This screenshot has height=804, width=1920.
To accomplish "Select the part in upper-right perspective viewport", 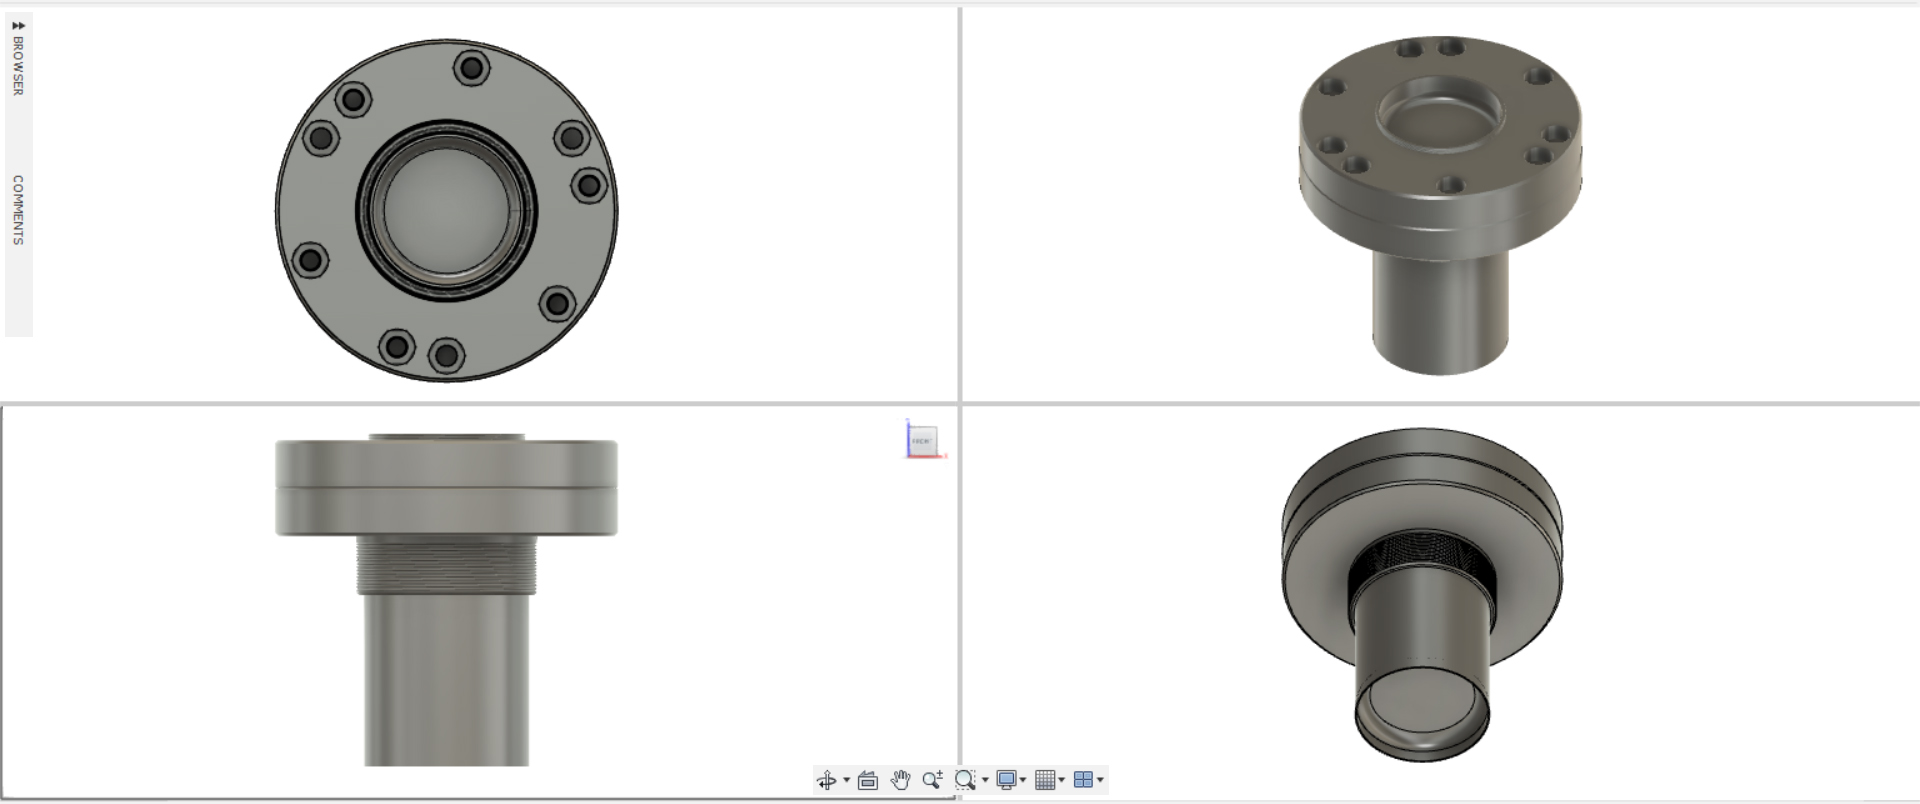I will tap(1440, 205).
